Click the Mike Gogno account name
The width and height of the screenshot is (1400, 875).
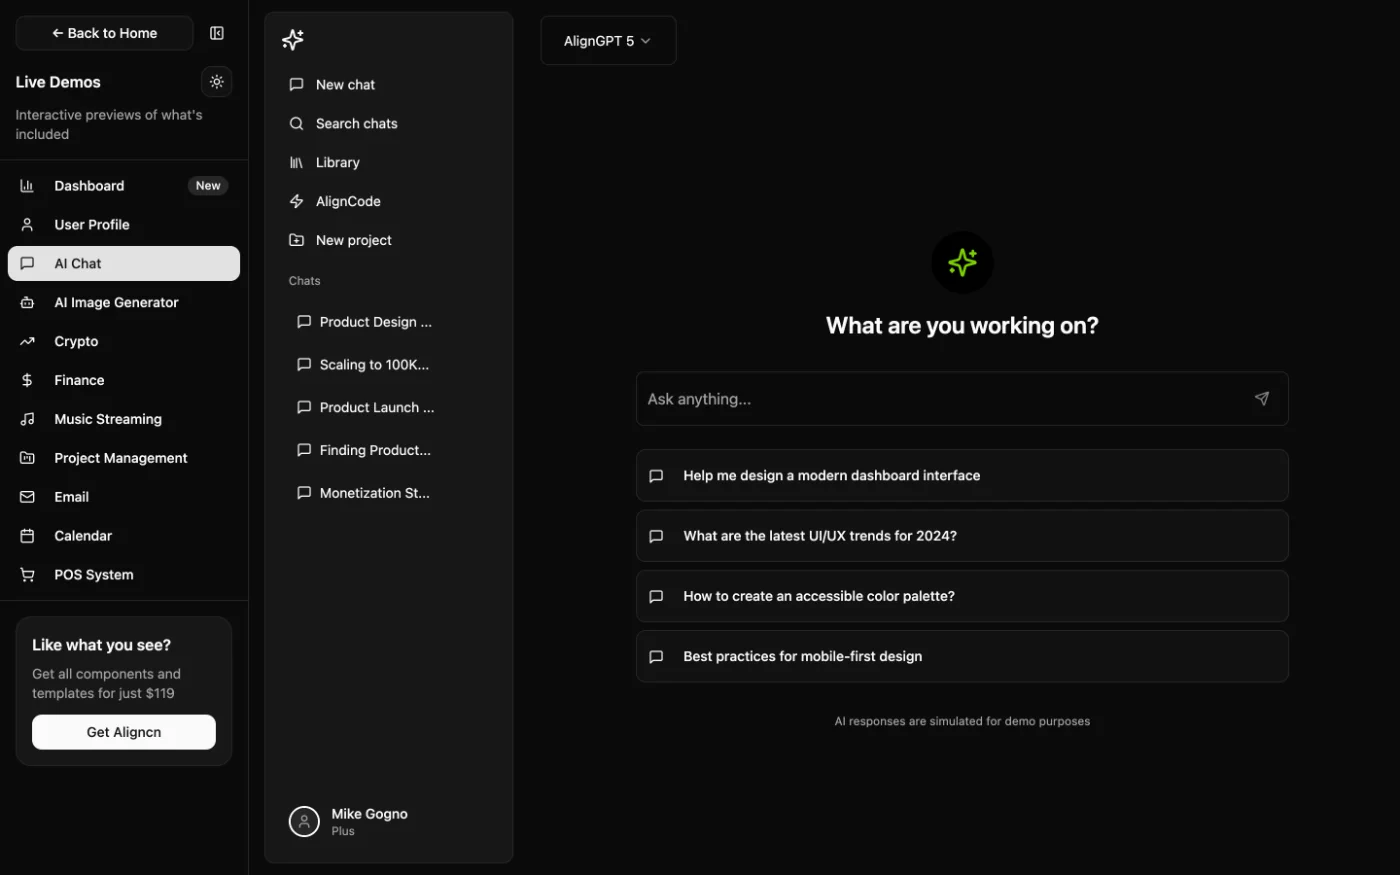[369, 814]
